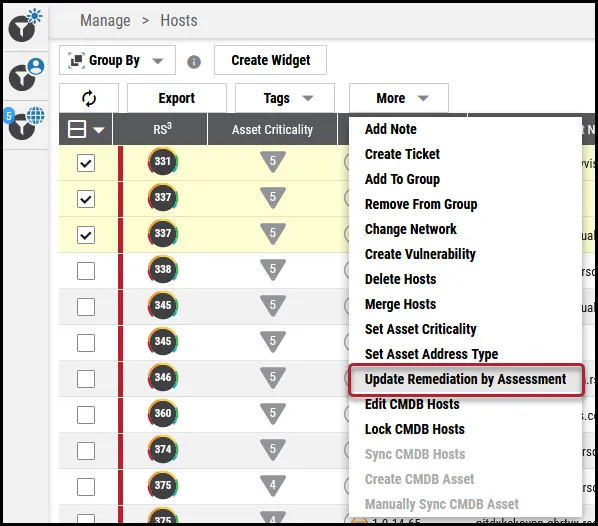Open the global filter icon with badge 5

coord(25,123)
